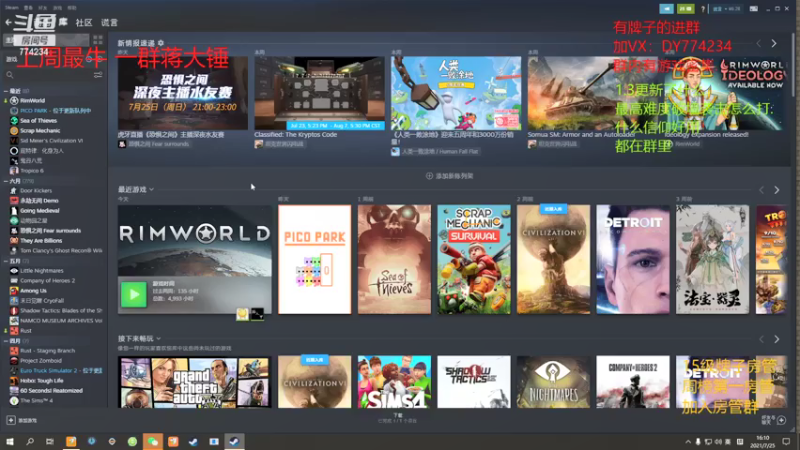
Task: Open Steam help question mark icon
Action: point(703,9)
